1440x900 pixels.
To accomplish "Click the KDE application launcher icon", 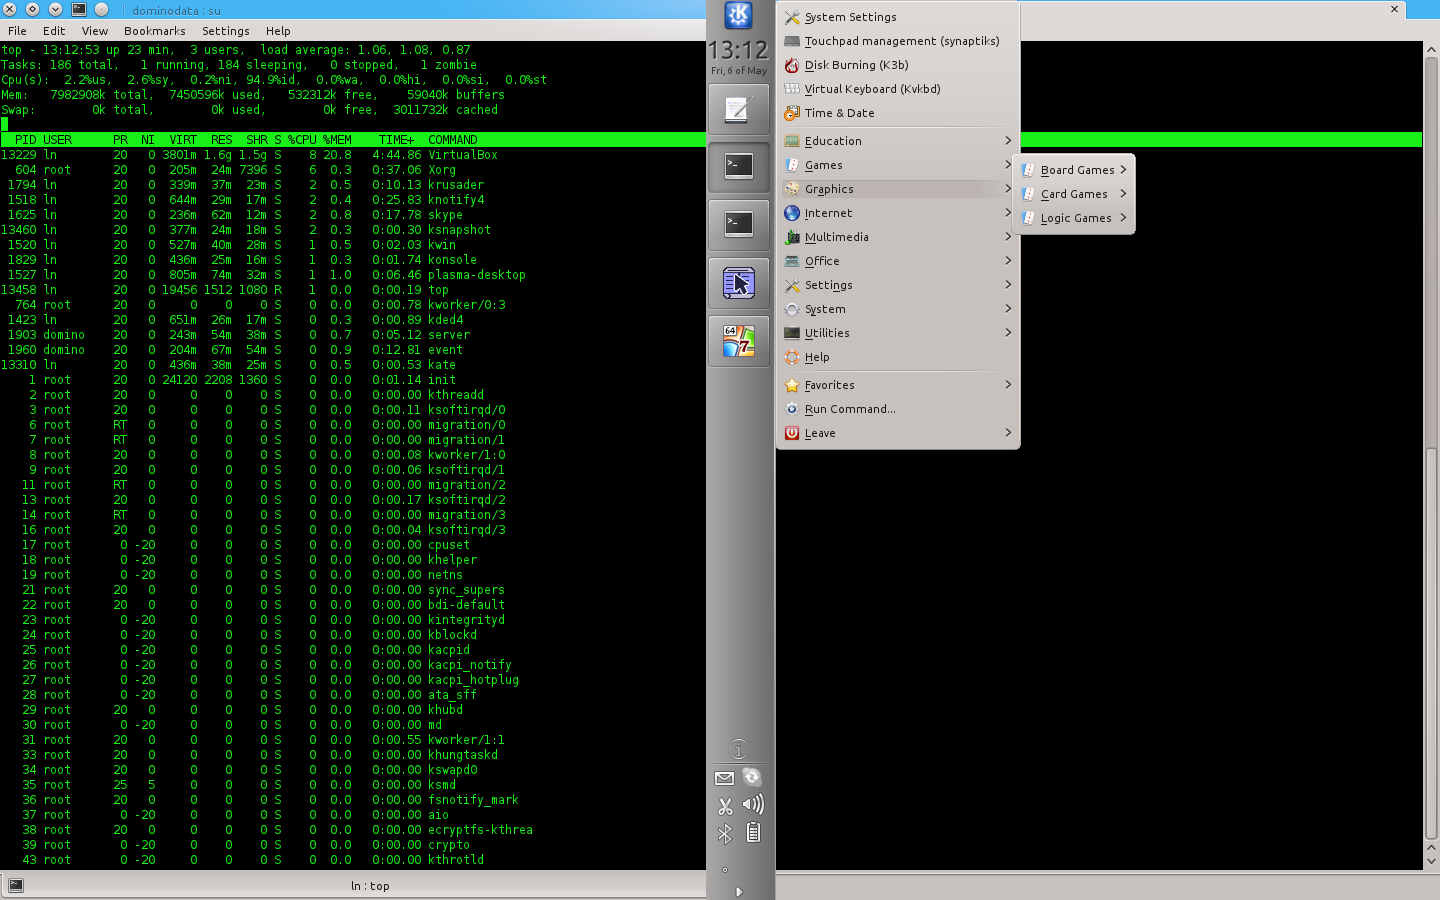I will point(738,16).
